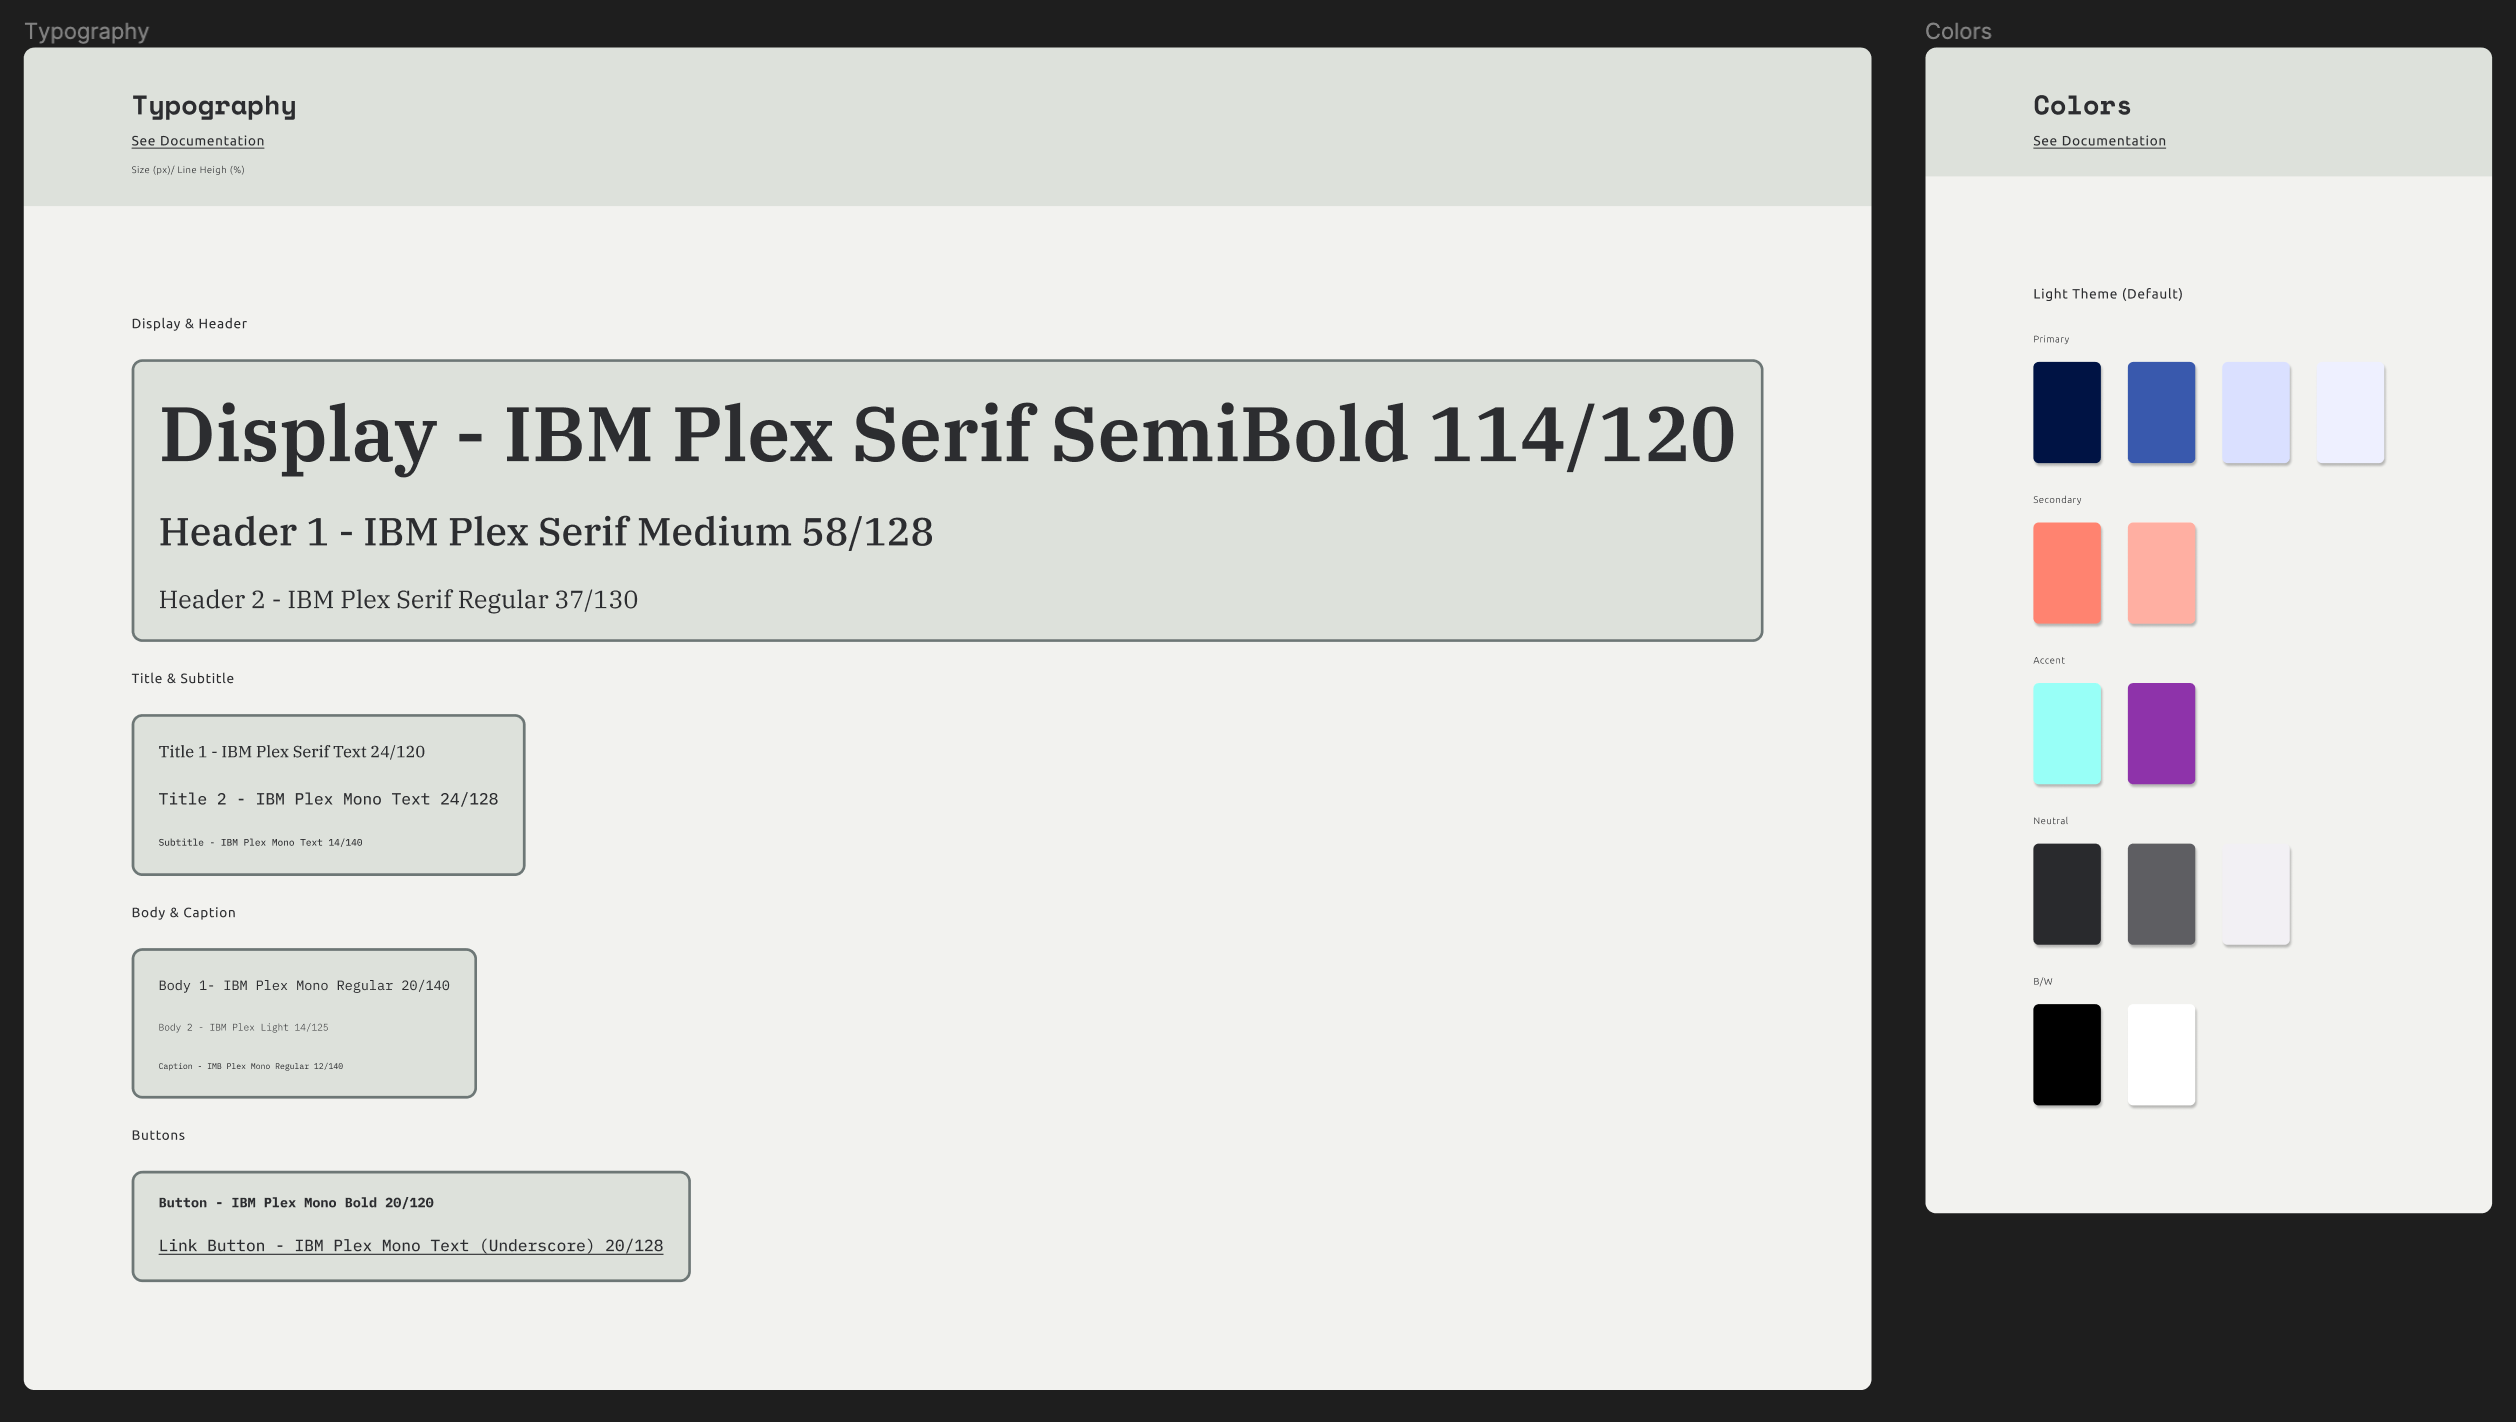Screen dimensions: 2516x1422
Task: Select the Header 1 Medium 58/128 text
Action: (545, 532)
